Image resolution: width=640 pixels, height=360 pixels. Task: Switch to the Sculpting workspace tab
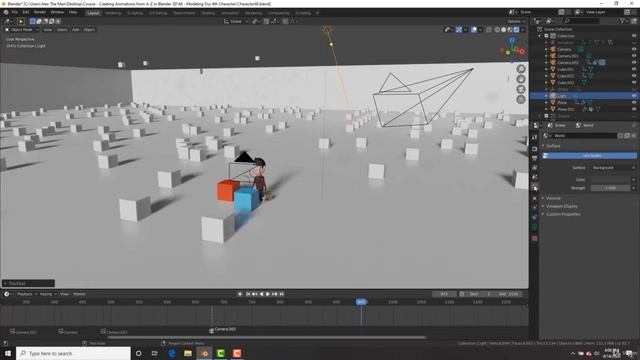(x=135, y=13)
